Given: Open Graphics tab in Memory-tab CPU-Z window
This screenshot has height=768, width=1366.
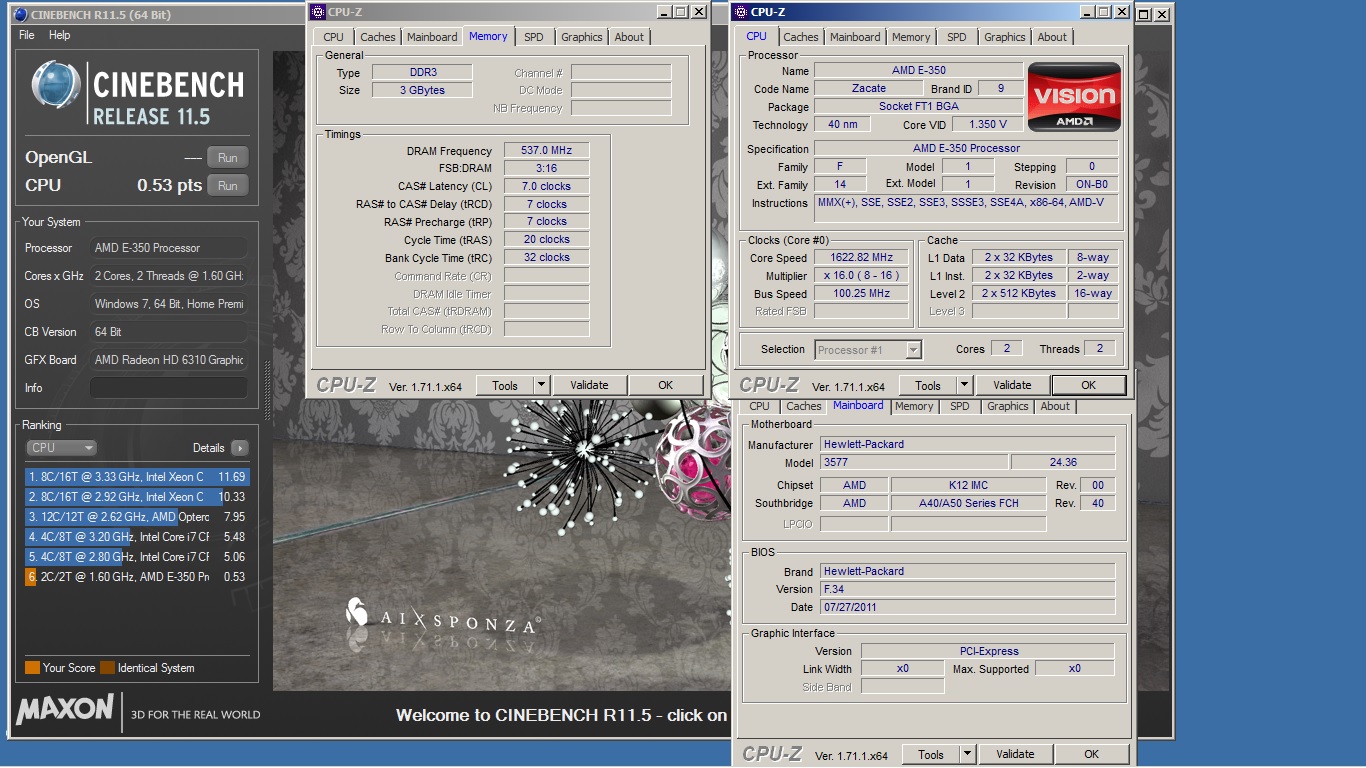Looking at the screenshot, I should (582, 37).
